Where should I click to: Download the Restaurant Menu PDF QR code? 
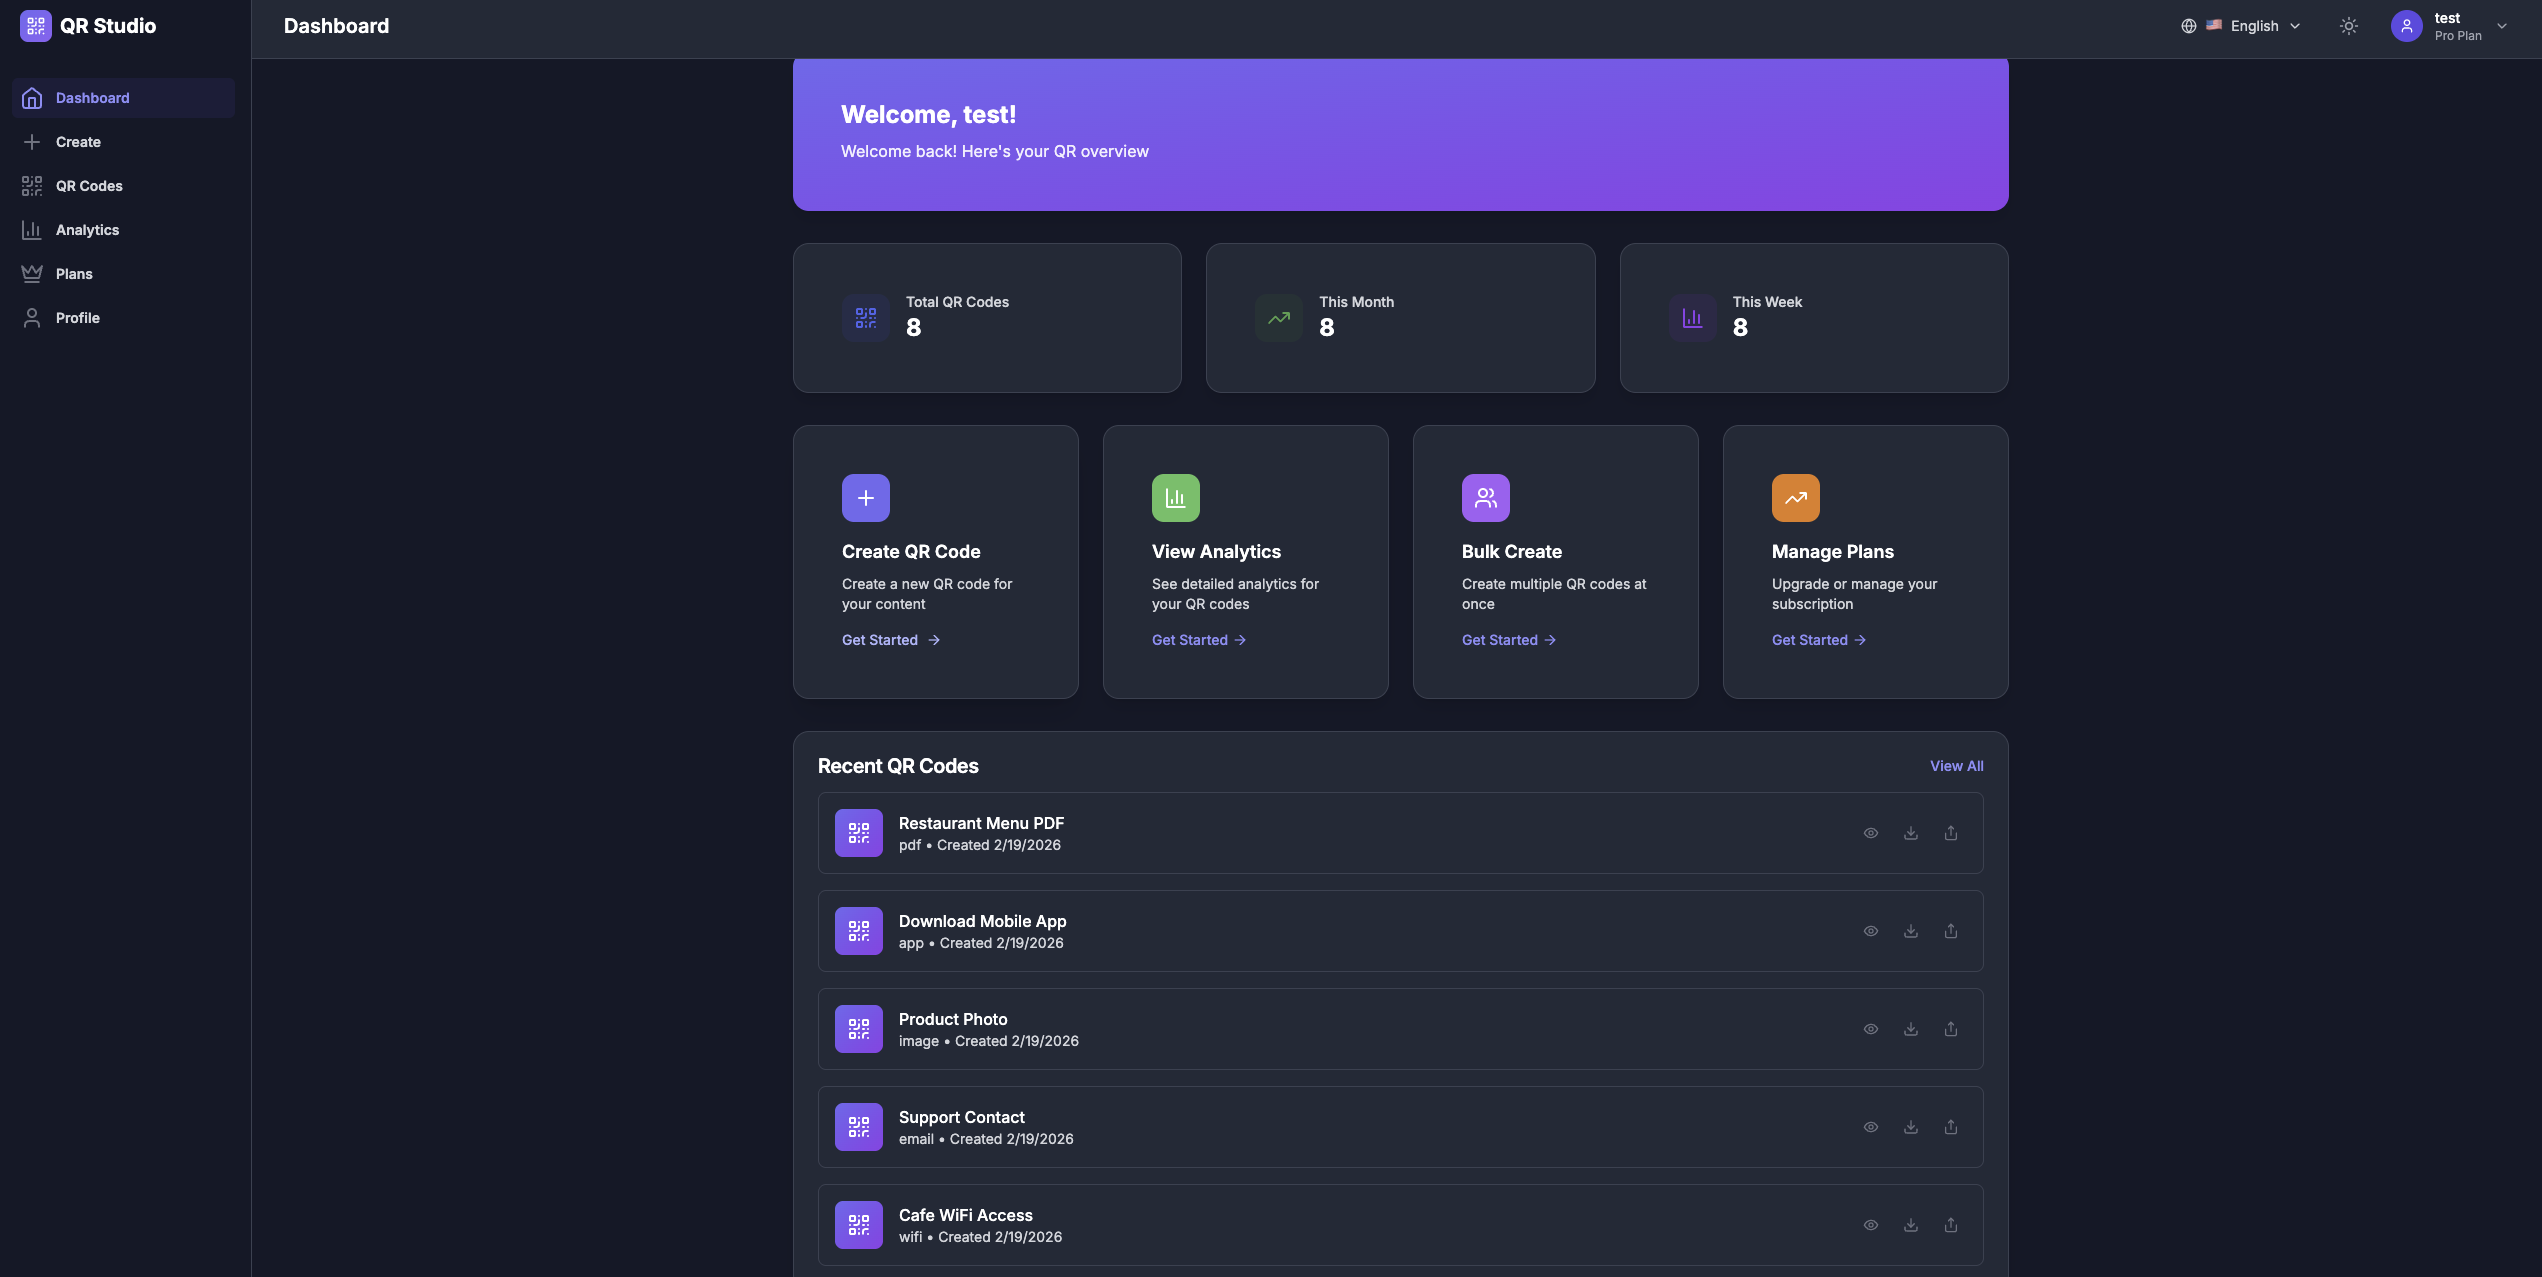coord(1910,833)
